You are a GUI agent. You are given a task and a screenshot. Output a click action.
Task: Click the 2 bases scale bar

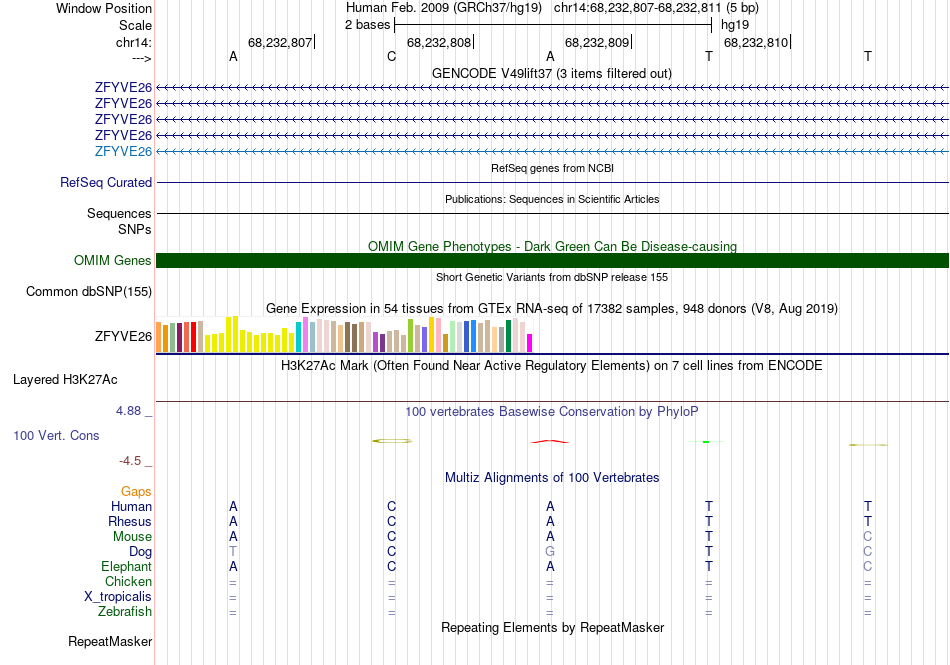(553, 25)
